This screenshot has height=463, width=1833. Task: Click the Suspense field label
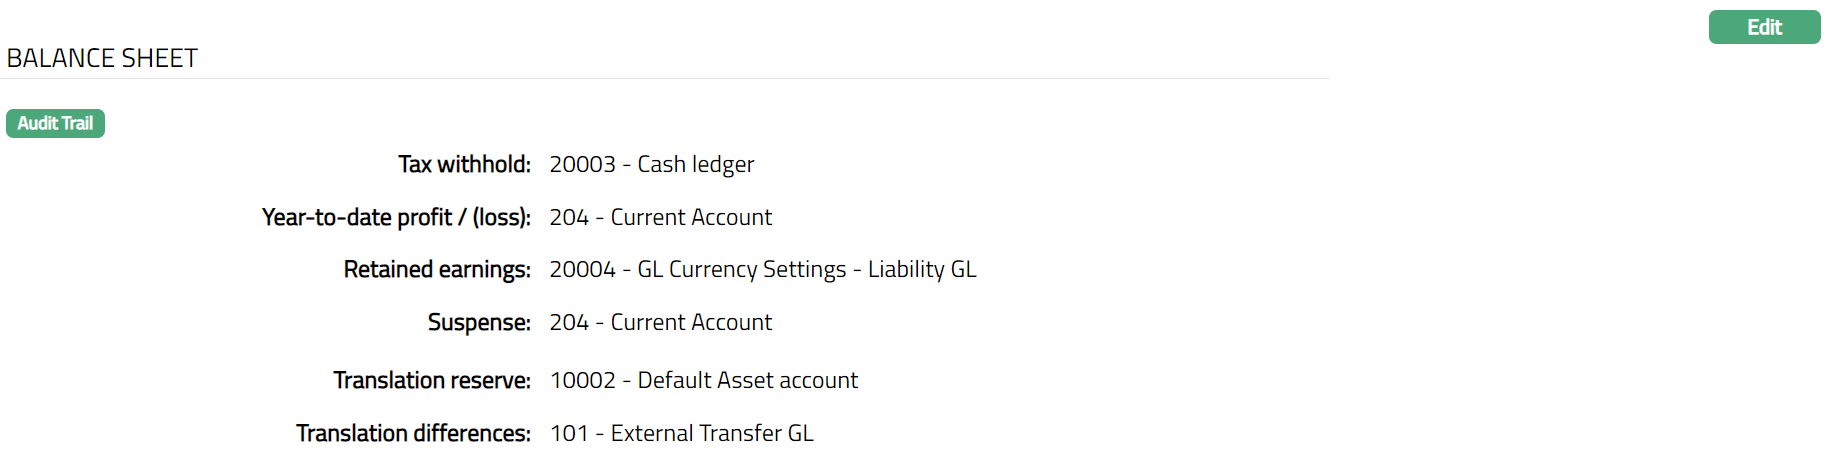click(x=479, y=322)
